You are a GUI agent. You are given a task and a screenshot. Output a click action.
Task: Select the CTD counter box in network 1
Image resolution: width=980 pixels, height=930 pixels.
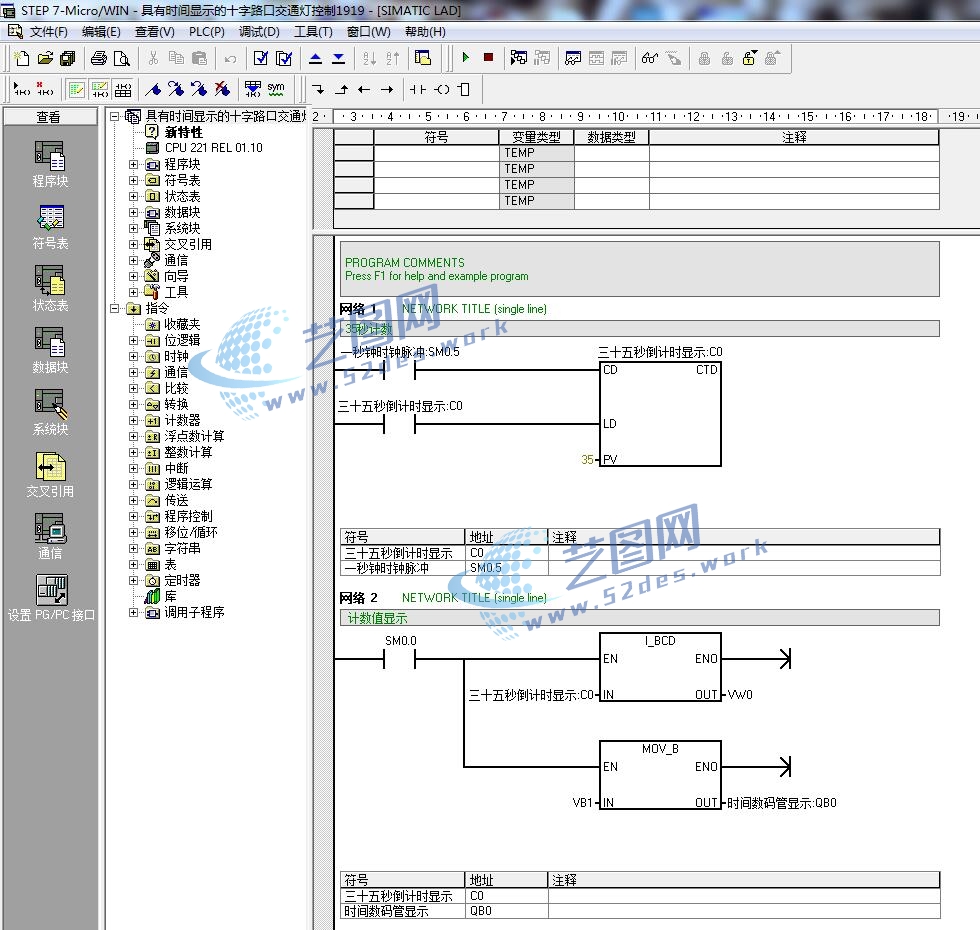coord(660,414)
